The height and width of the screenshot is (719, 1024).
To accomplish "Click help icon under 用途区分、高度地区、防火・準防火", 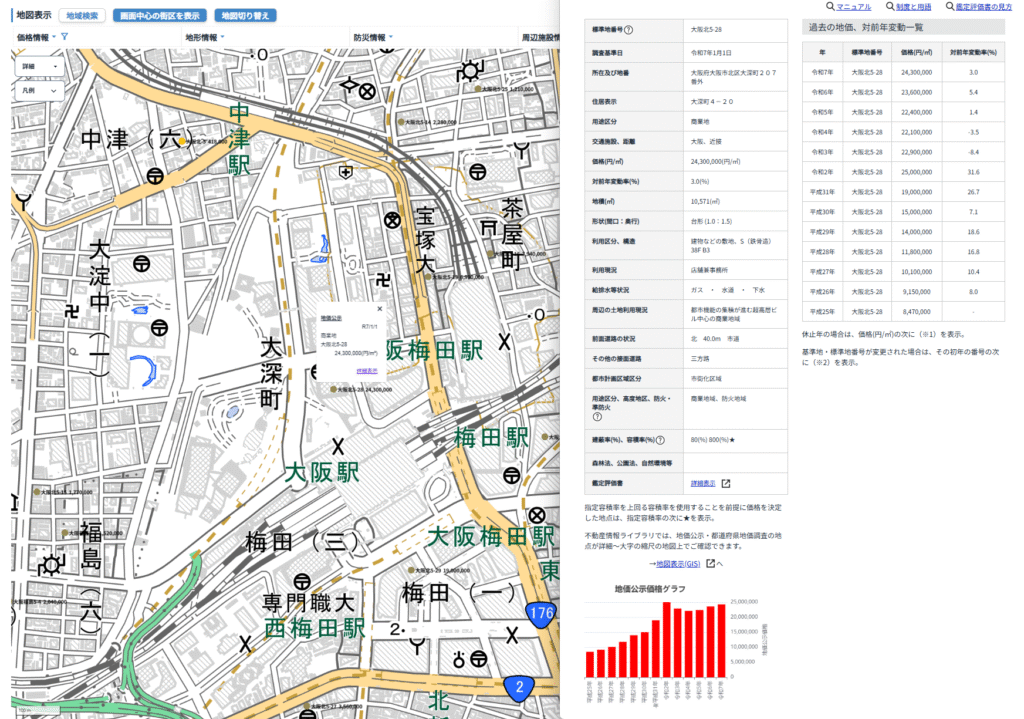I will (597, 417).
